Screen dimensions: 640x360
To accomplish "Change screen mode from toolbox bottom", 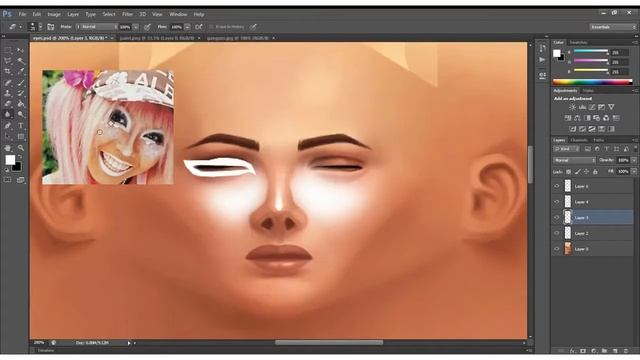I will (x=20, y=180).
